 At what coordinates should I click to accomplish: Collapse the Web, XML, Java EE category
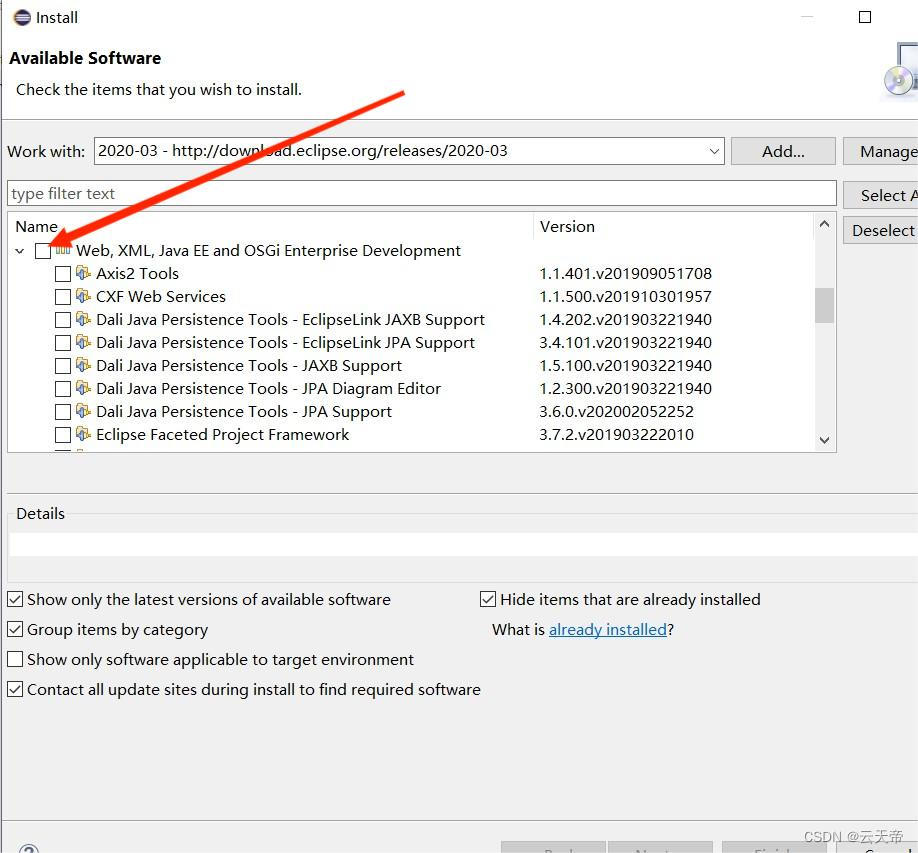[20, 251]
